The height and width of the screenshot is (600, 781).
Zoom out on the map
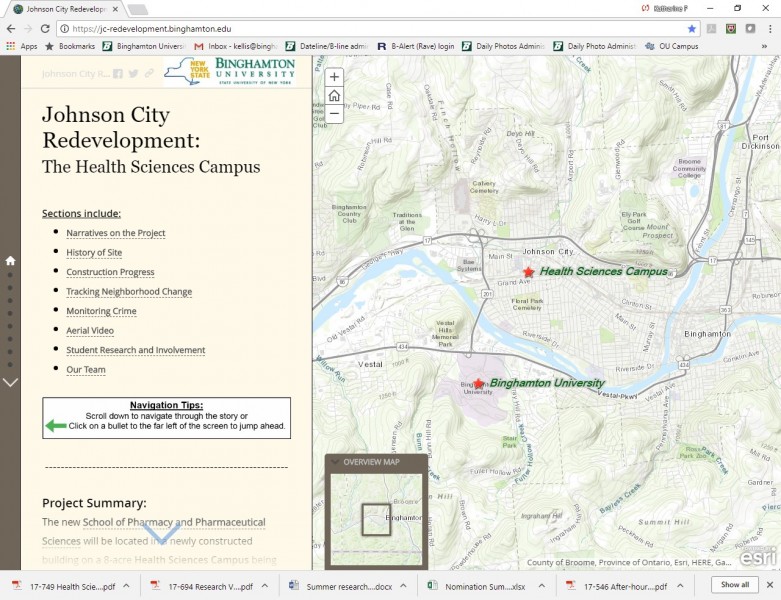click(334, 115)
